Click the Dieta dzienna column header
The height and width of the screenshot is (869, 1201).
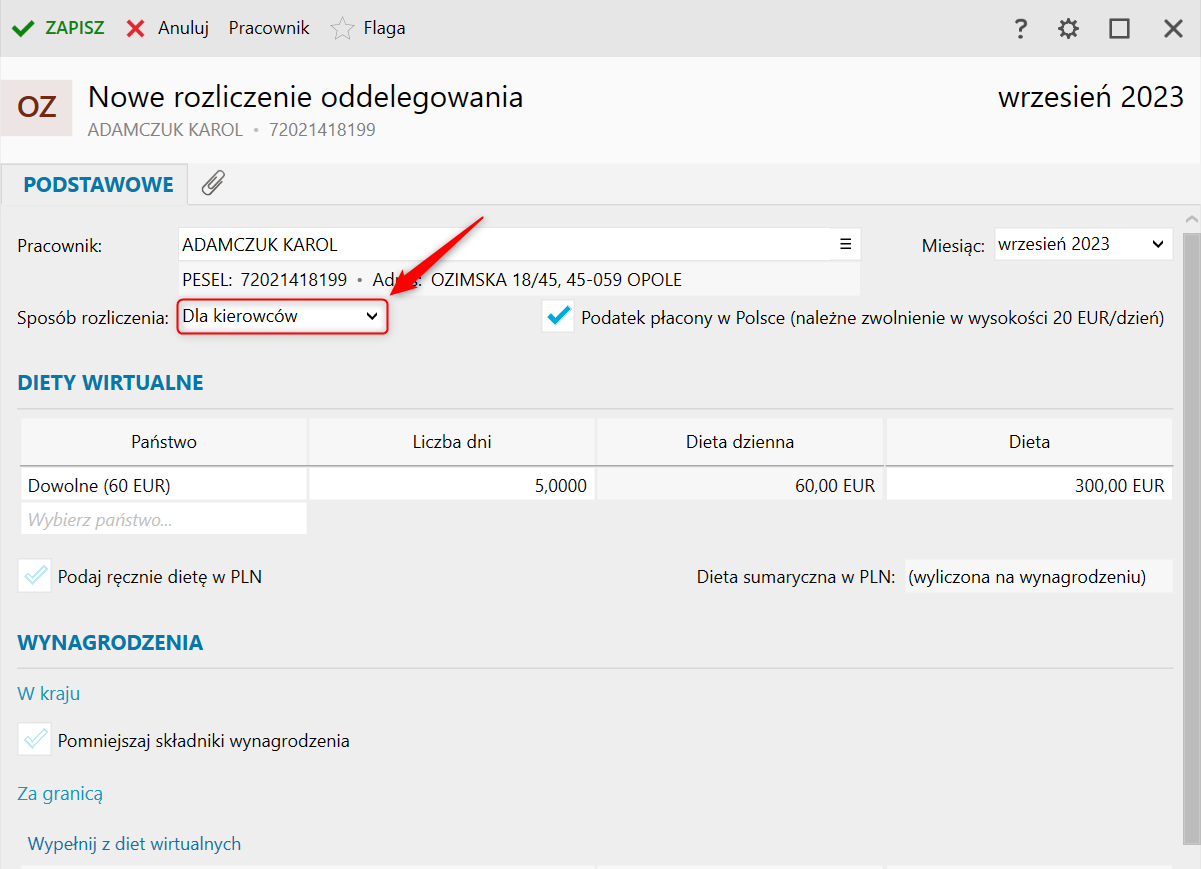(x=740, y=442)
